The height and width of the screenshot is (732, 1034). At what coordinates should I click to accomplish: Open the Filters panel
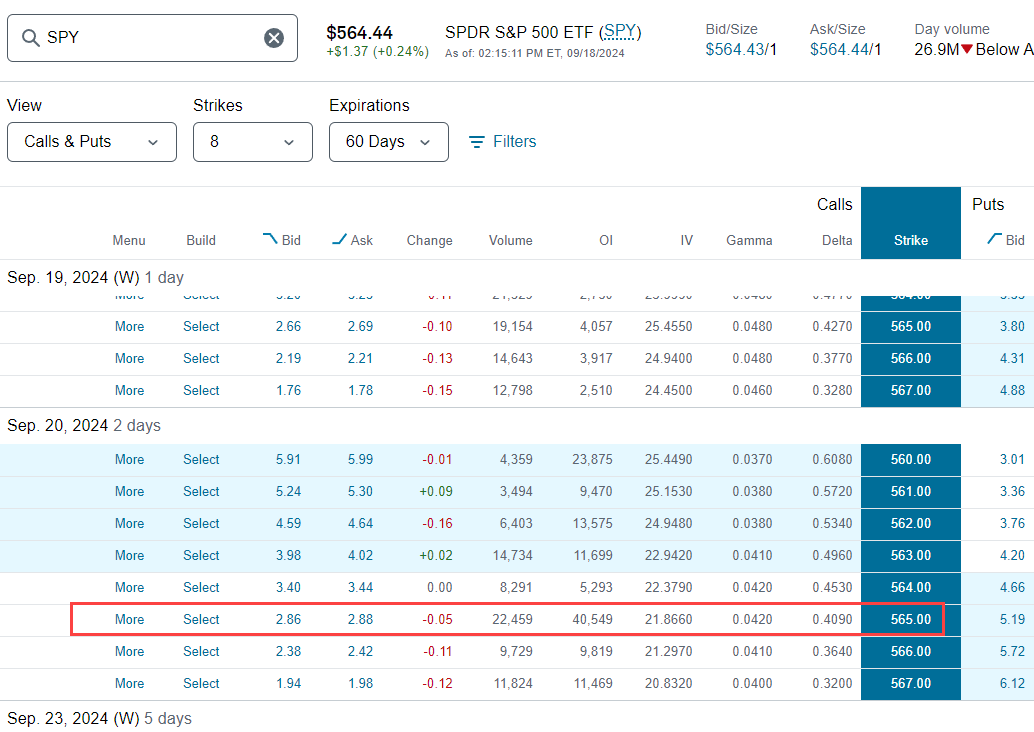pyautogui.click(x=502, y=142)
